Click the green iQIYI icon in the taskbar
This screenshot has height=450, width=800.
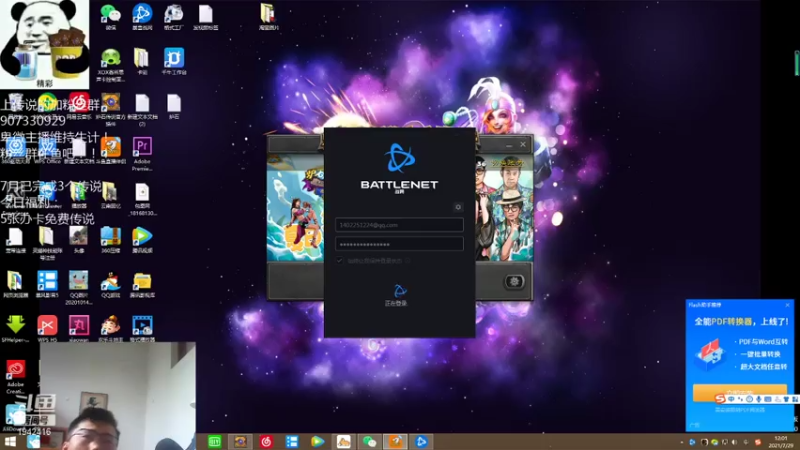(214, 442)
